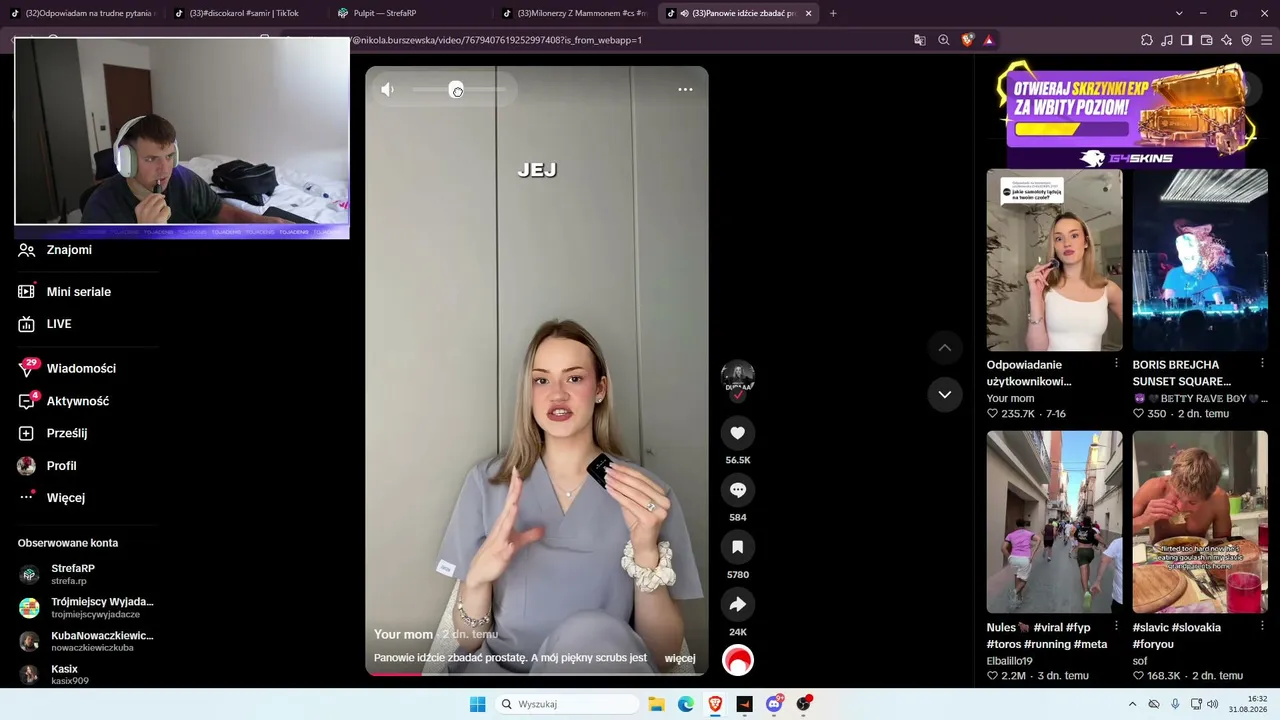This screenshot has width=1280, height=720.
Task: Toggle the system microphone tray icon
Action: coord(1175,704)
